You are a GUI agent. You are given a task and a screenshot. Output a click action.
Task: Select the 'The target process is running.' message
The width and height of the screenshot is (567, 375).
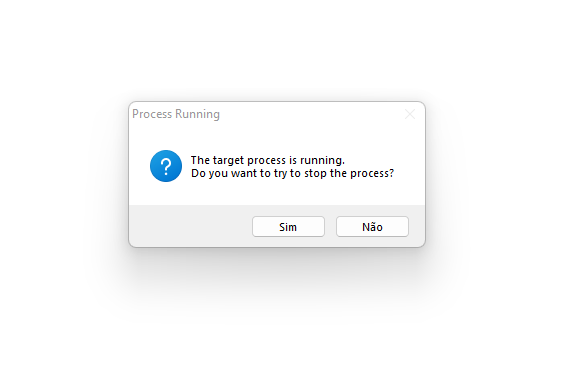(x=268, y=160)
